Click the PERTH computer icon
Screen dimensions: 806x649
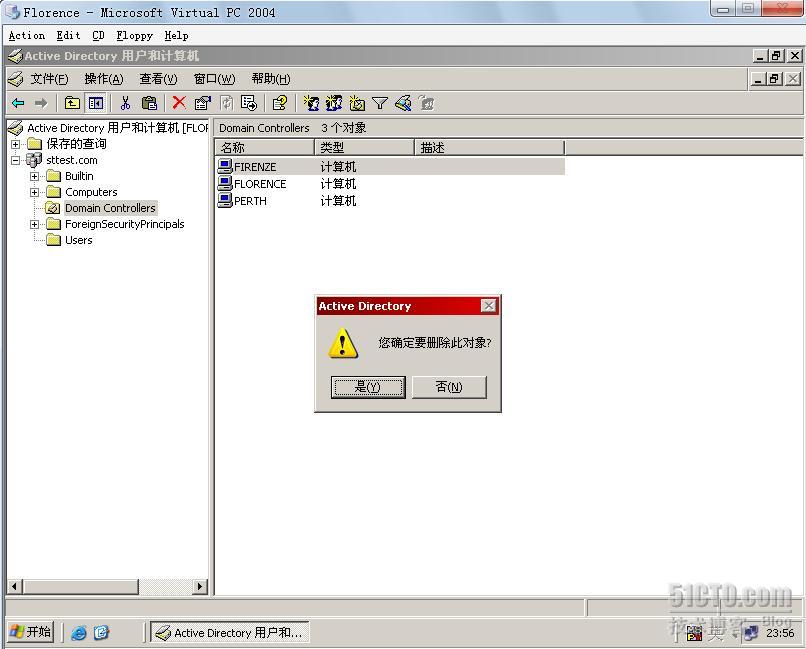225,200
